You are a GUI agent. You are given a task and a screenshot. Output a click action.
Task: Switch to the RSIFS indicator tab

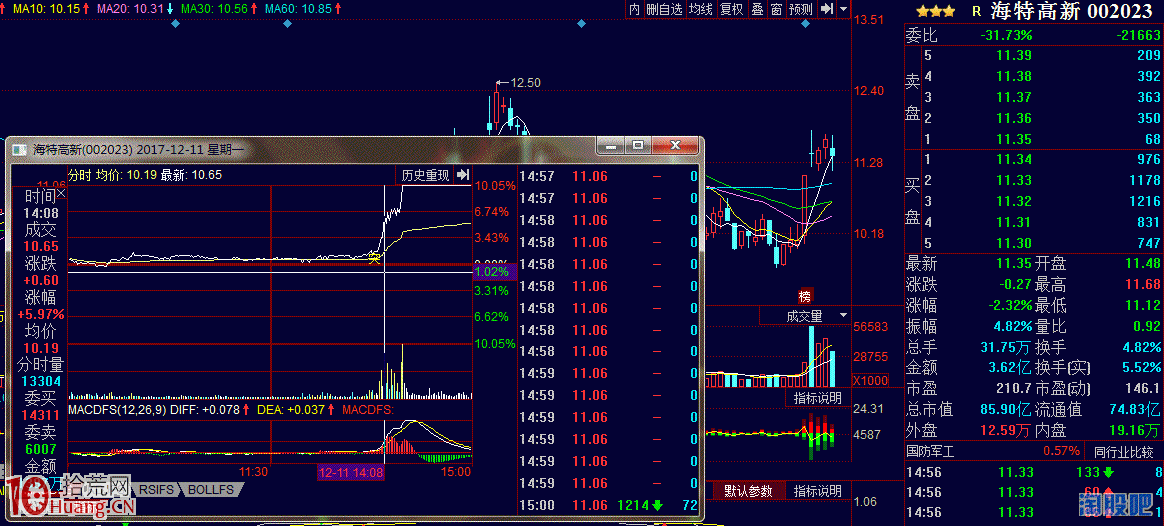(x=157, y=490)
